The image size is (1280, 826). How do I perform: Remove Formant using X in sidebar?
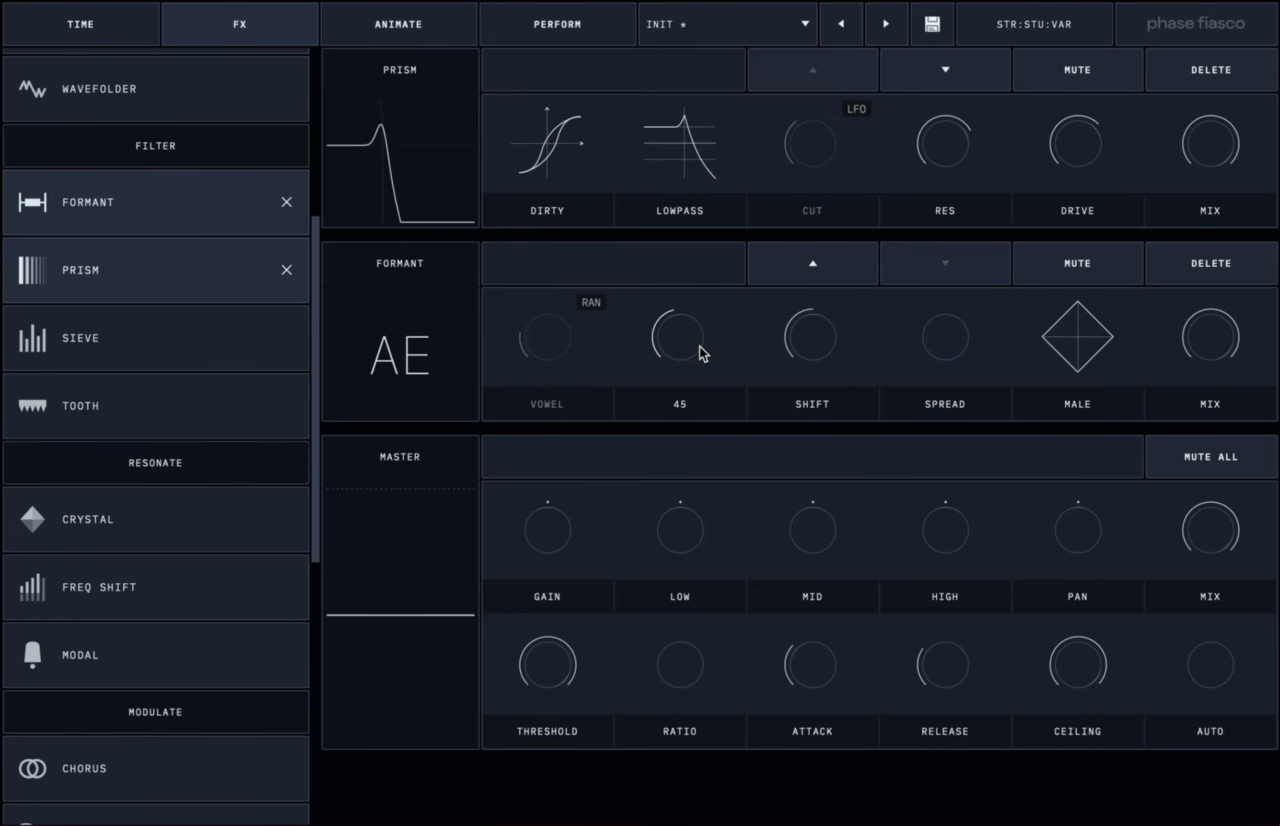pyautogui.click(x=287, y=202)
